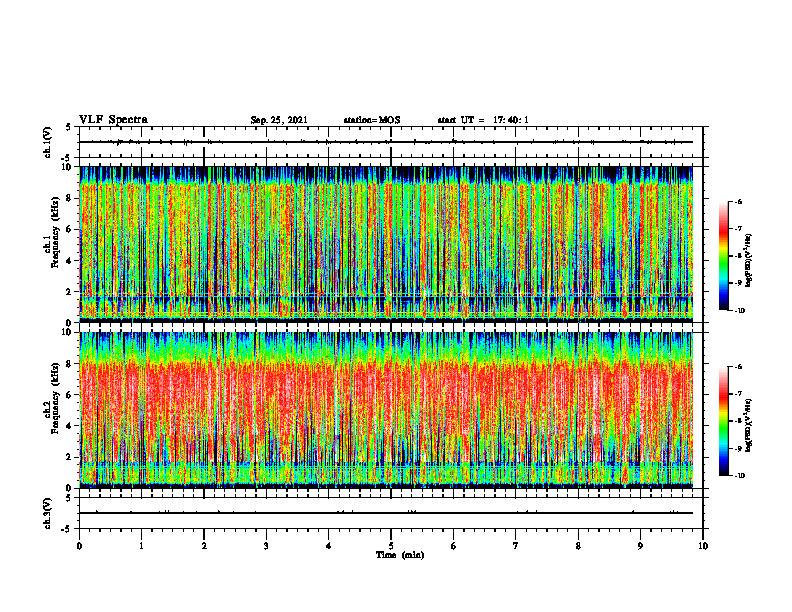792x612 pixels.
Task: Click time axis tick label '8'
Action: (x=578, y=546)
